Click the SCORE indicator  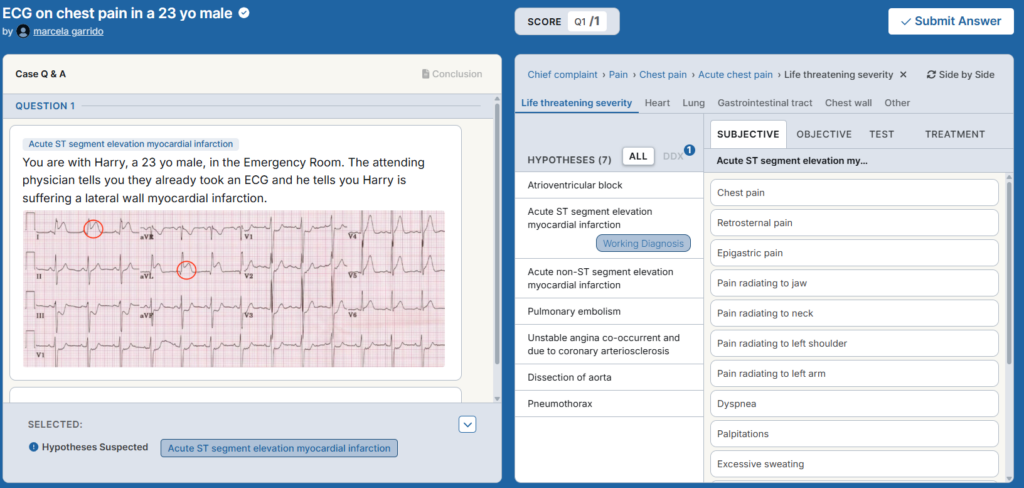coord(567,22)
